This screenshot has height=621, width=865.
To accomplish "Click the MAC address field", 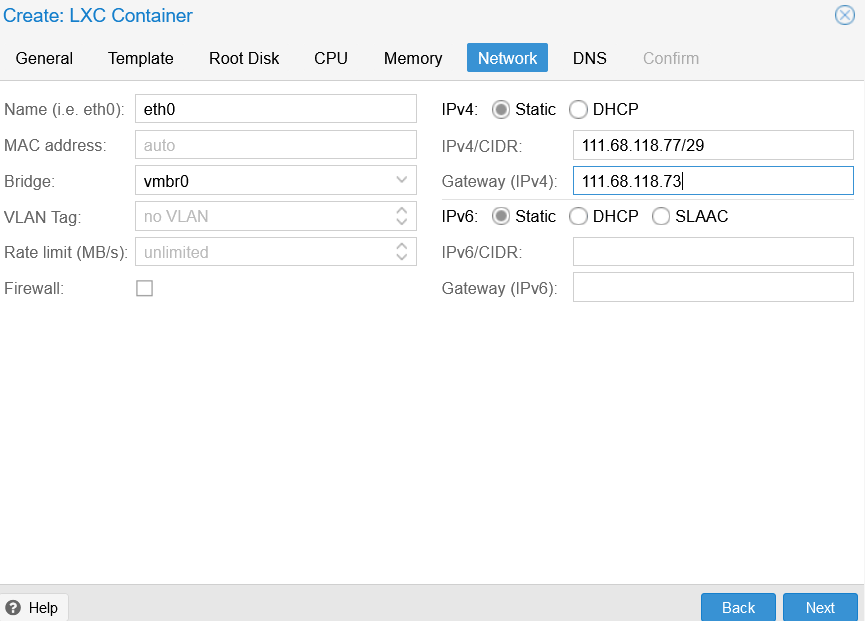I will click(x=276, y=144).
